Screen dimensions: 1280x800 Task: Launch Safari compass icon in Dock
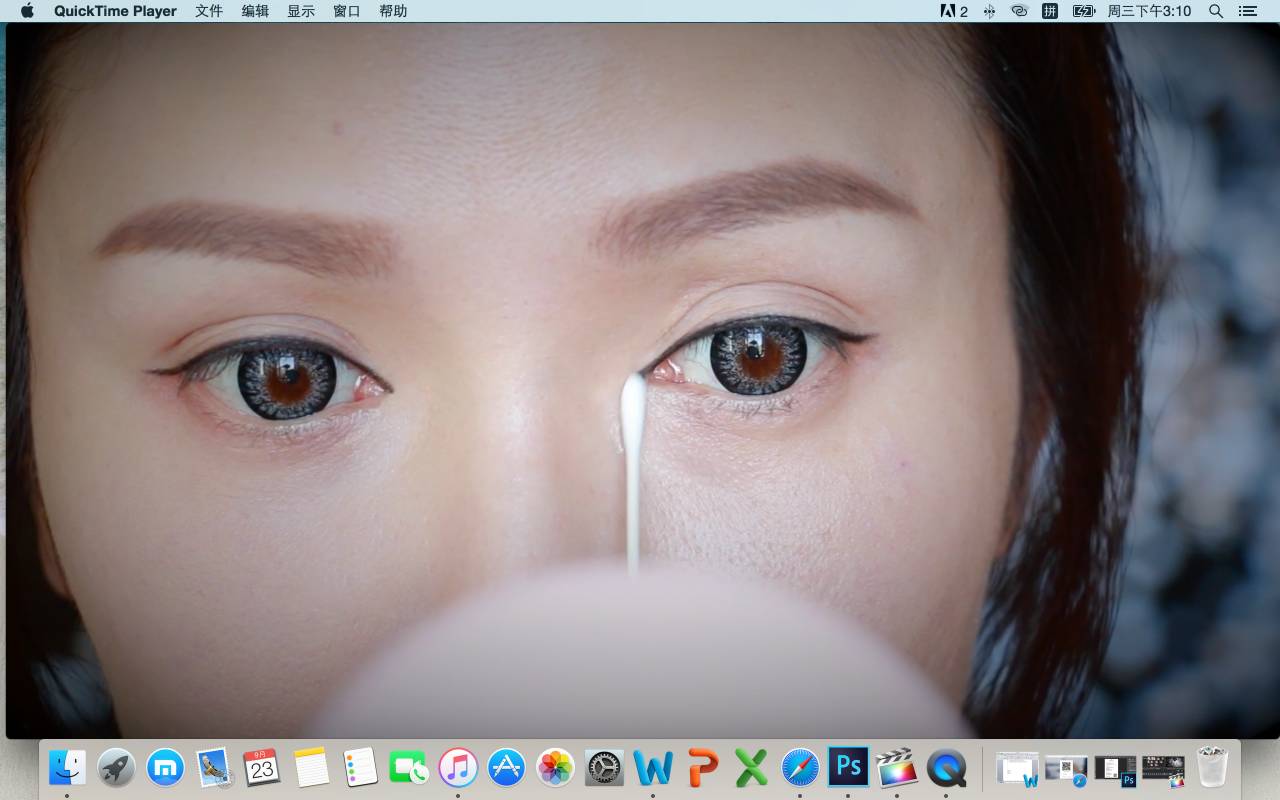coord(800,768)
